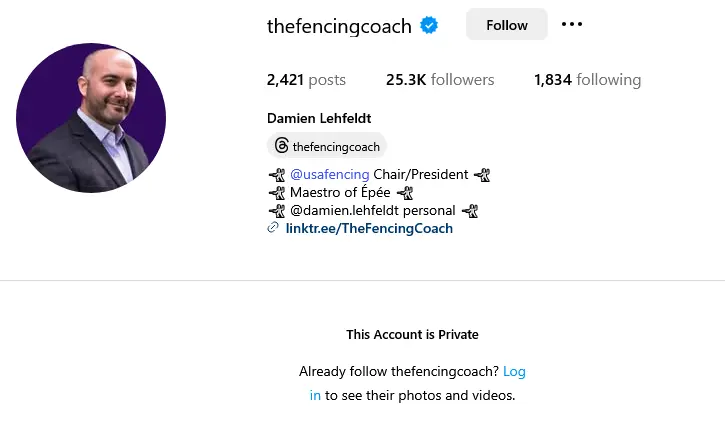Click the Threads logo icon
Image resolution: width=725 pixels, height=446 pixels.
click(x=282, y=147)
